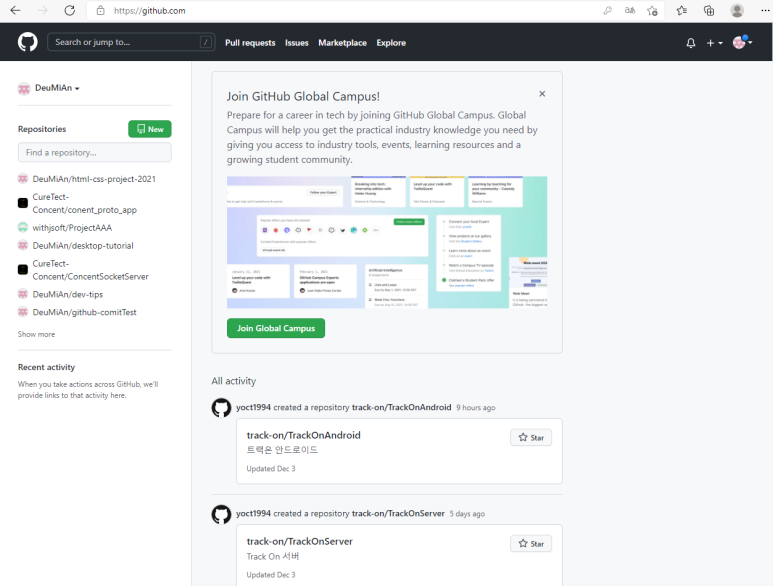Image resolution: width=773 pixels, height=586 pixels.
Task: Click avatar beside html-css-project-2021
Action: [23, 179]
